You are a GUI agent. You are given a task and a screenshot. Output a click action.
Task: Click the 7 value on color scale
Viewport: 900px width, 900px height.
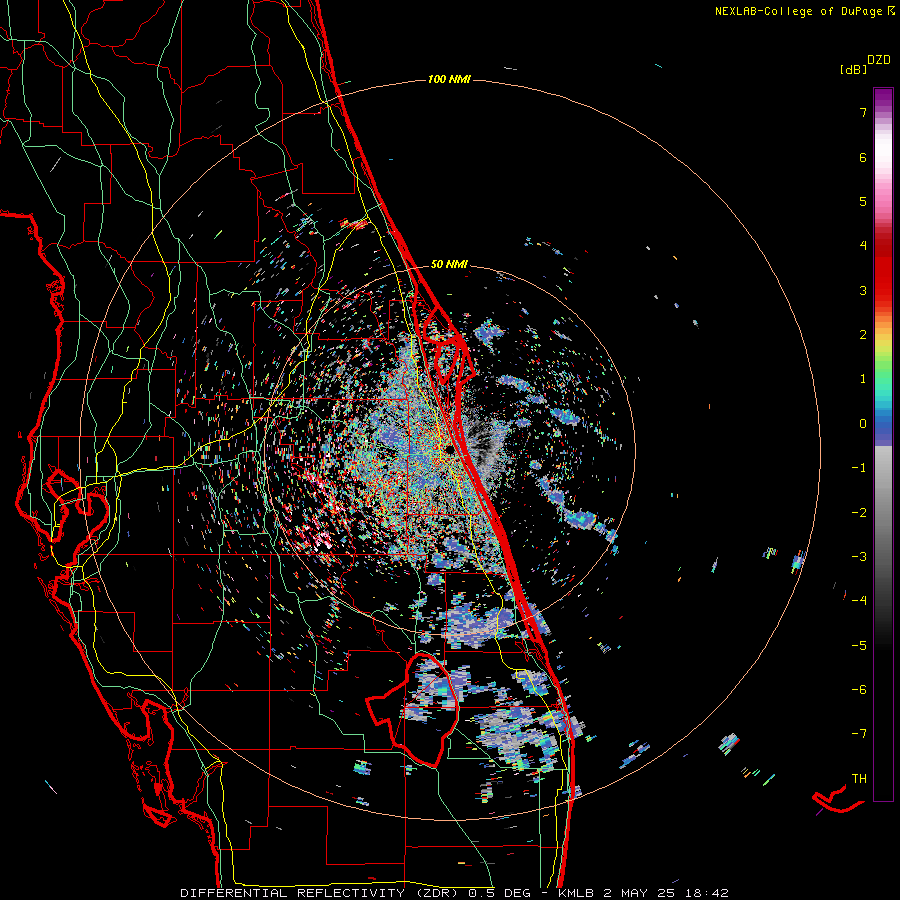(863, 112)
